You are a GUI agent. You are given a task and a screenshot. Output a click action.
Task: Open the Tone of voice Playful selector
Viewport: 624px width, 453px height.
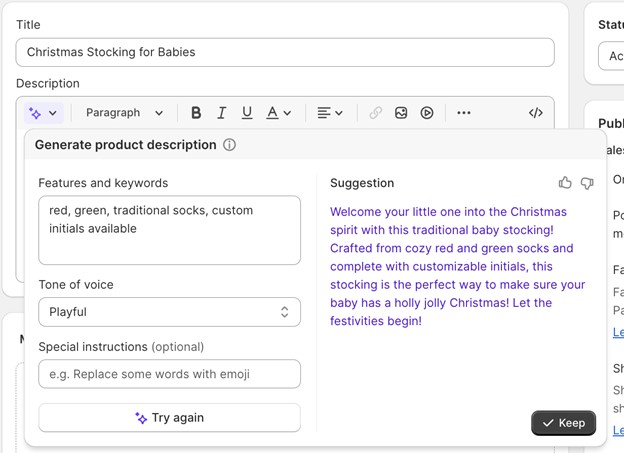click(x=170, y=312)
